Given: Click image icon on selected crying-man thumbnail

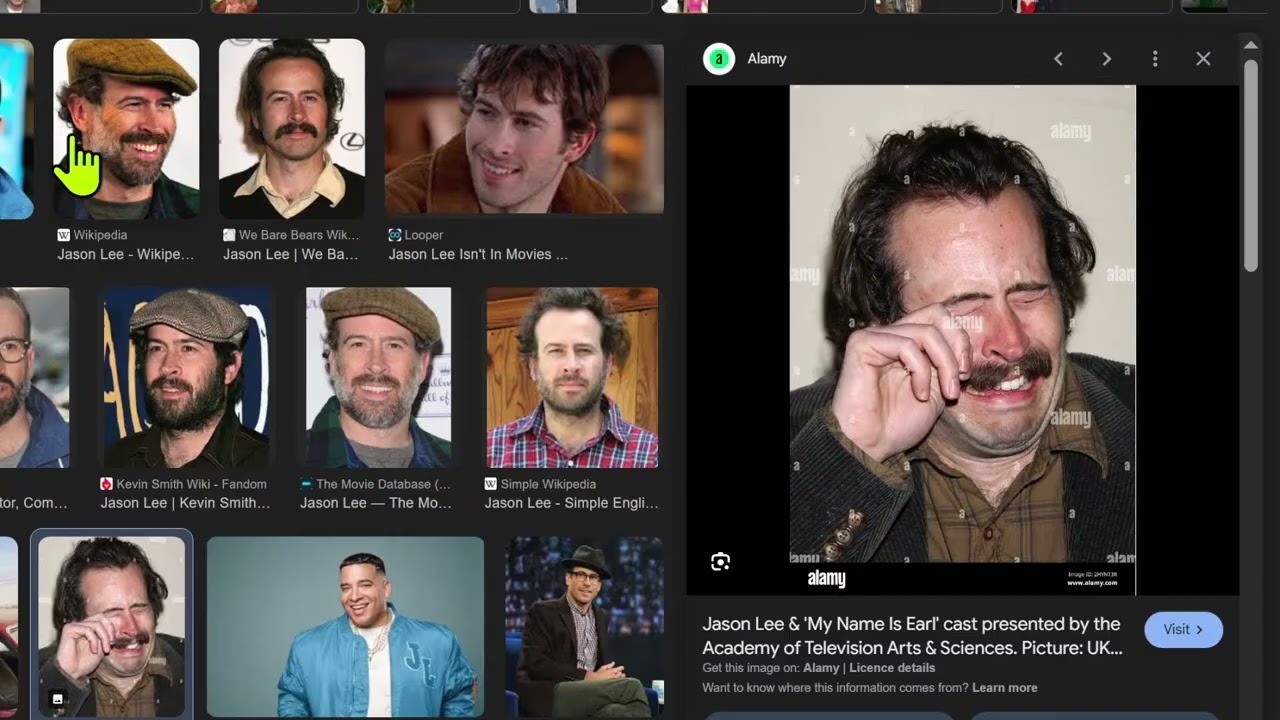Looking at the screenshot, I should click(x=57, y=699).
